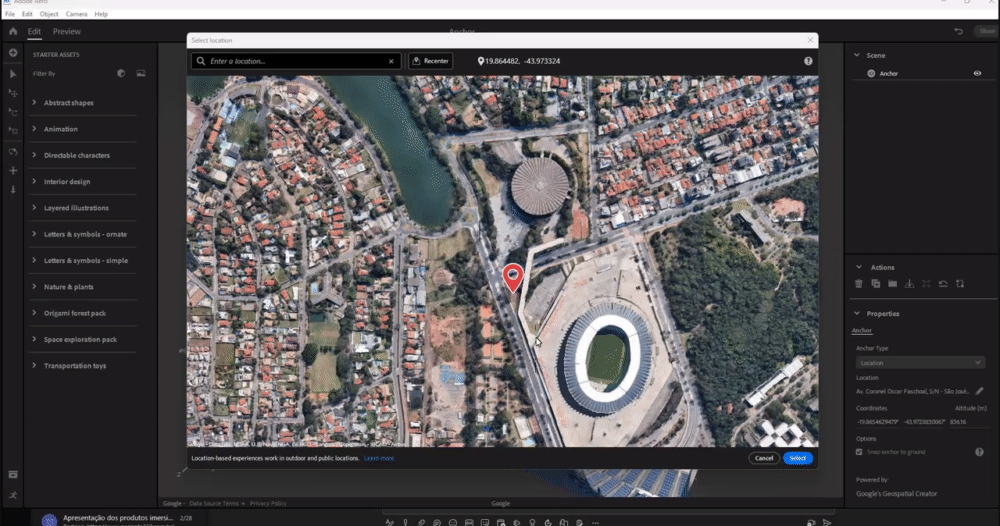Image resolution: width=1000 pixels, height=526 pixels.
Task: Filter starter assets by 3D models
Action: (x=121, y=73)
